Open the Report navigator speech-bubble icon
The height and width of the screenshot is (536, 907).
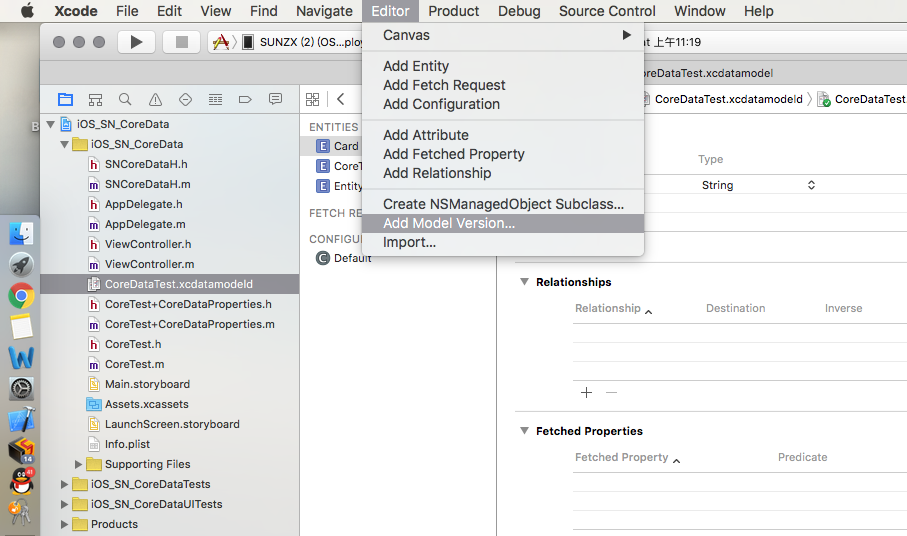tap(275, 99)
